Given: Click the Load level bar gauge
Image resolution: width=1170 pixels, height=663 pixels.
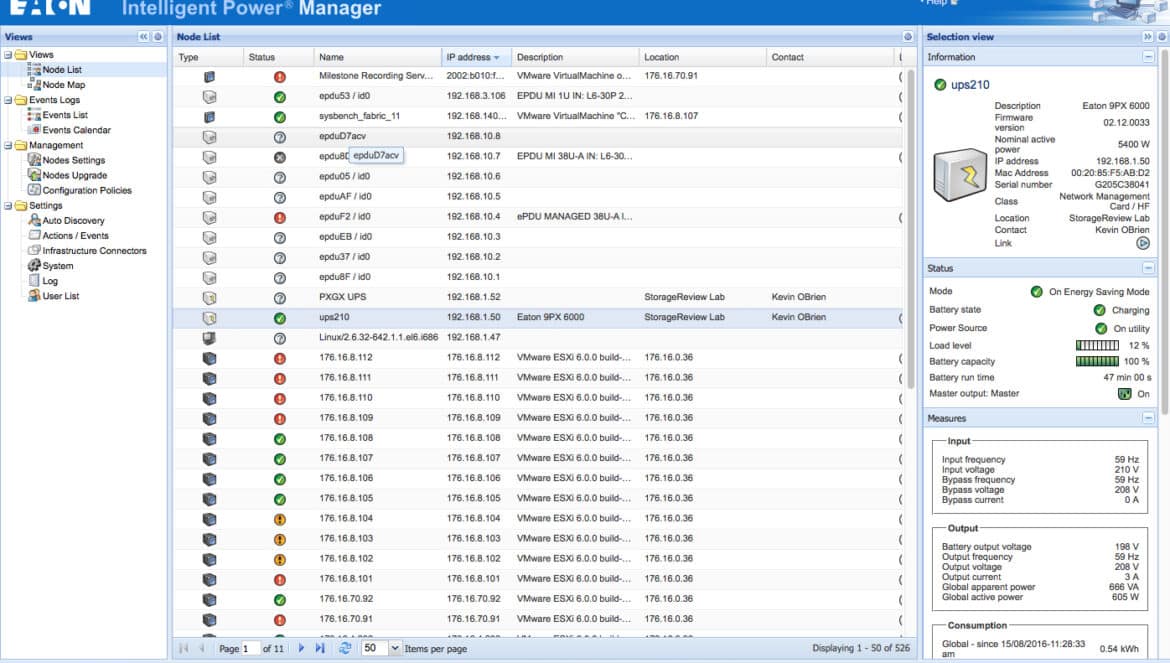Looking at the screenshot, I should pyautogui.click(x=1097, y=345).
